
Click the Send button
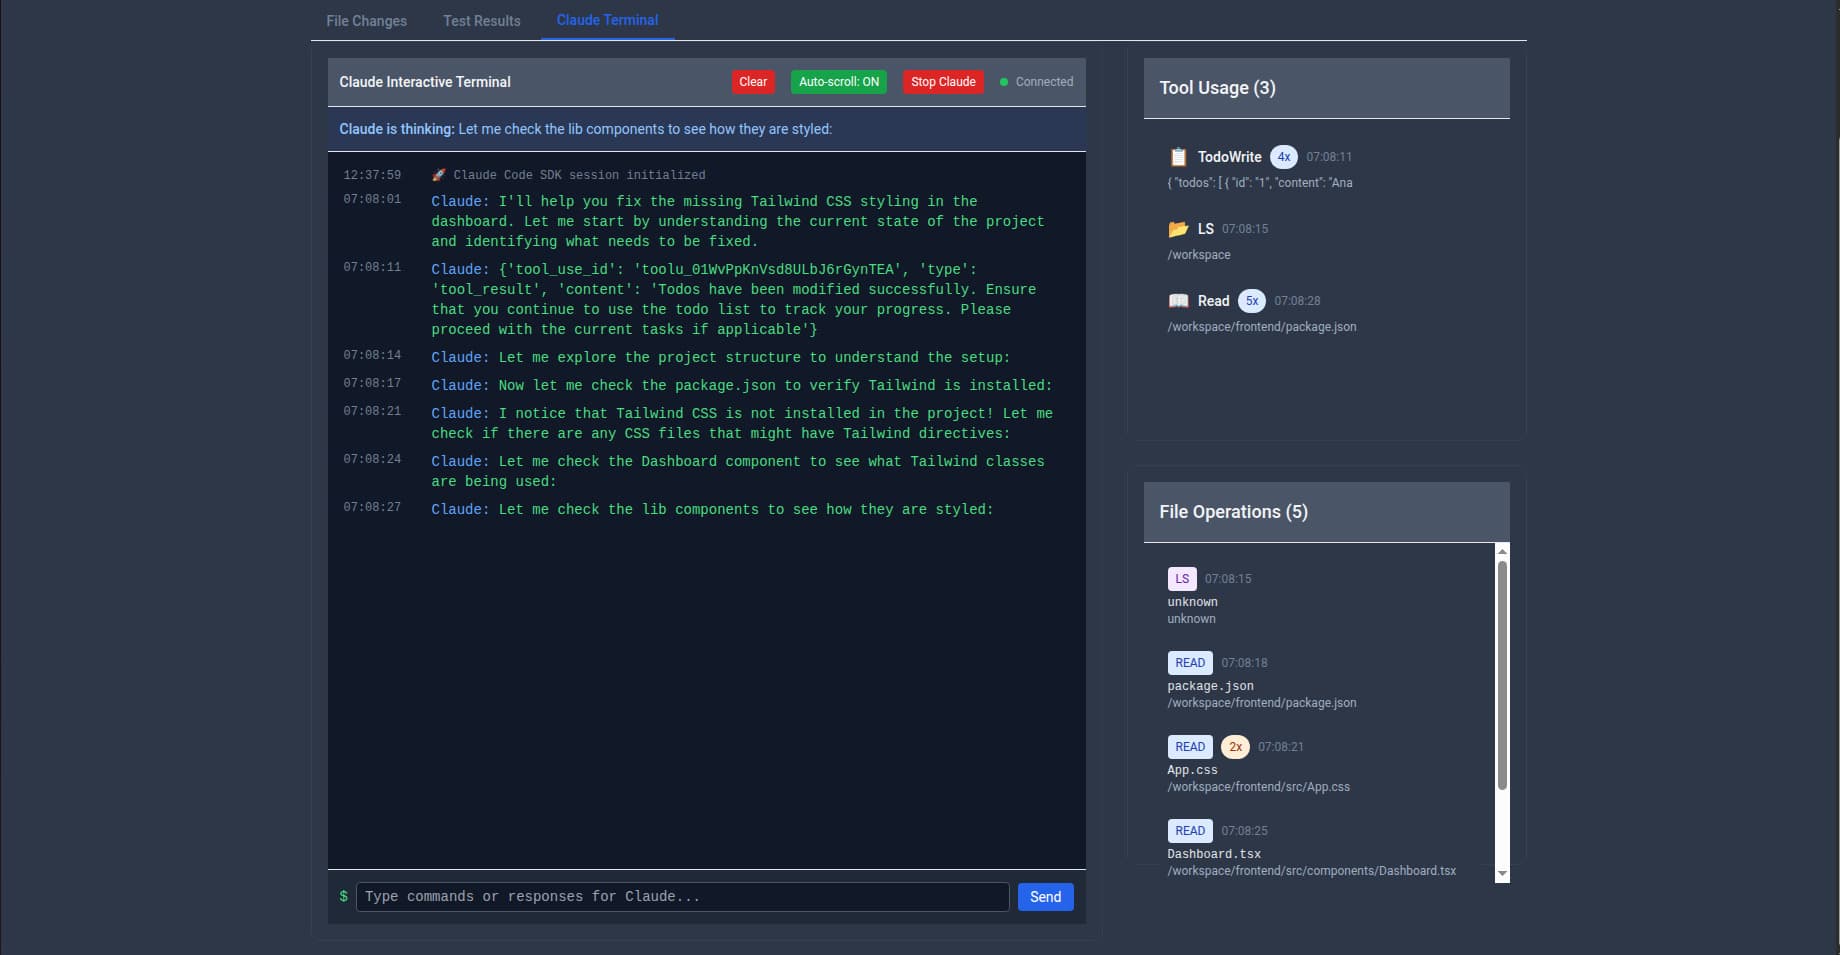coord(1045,897)
